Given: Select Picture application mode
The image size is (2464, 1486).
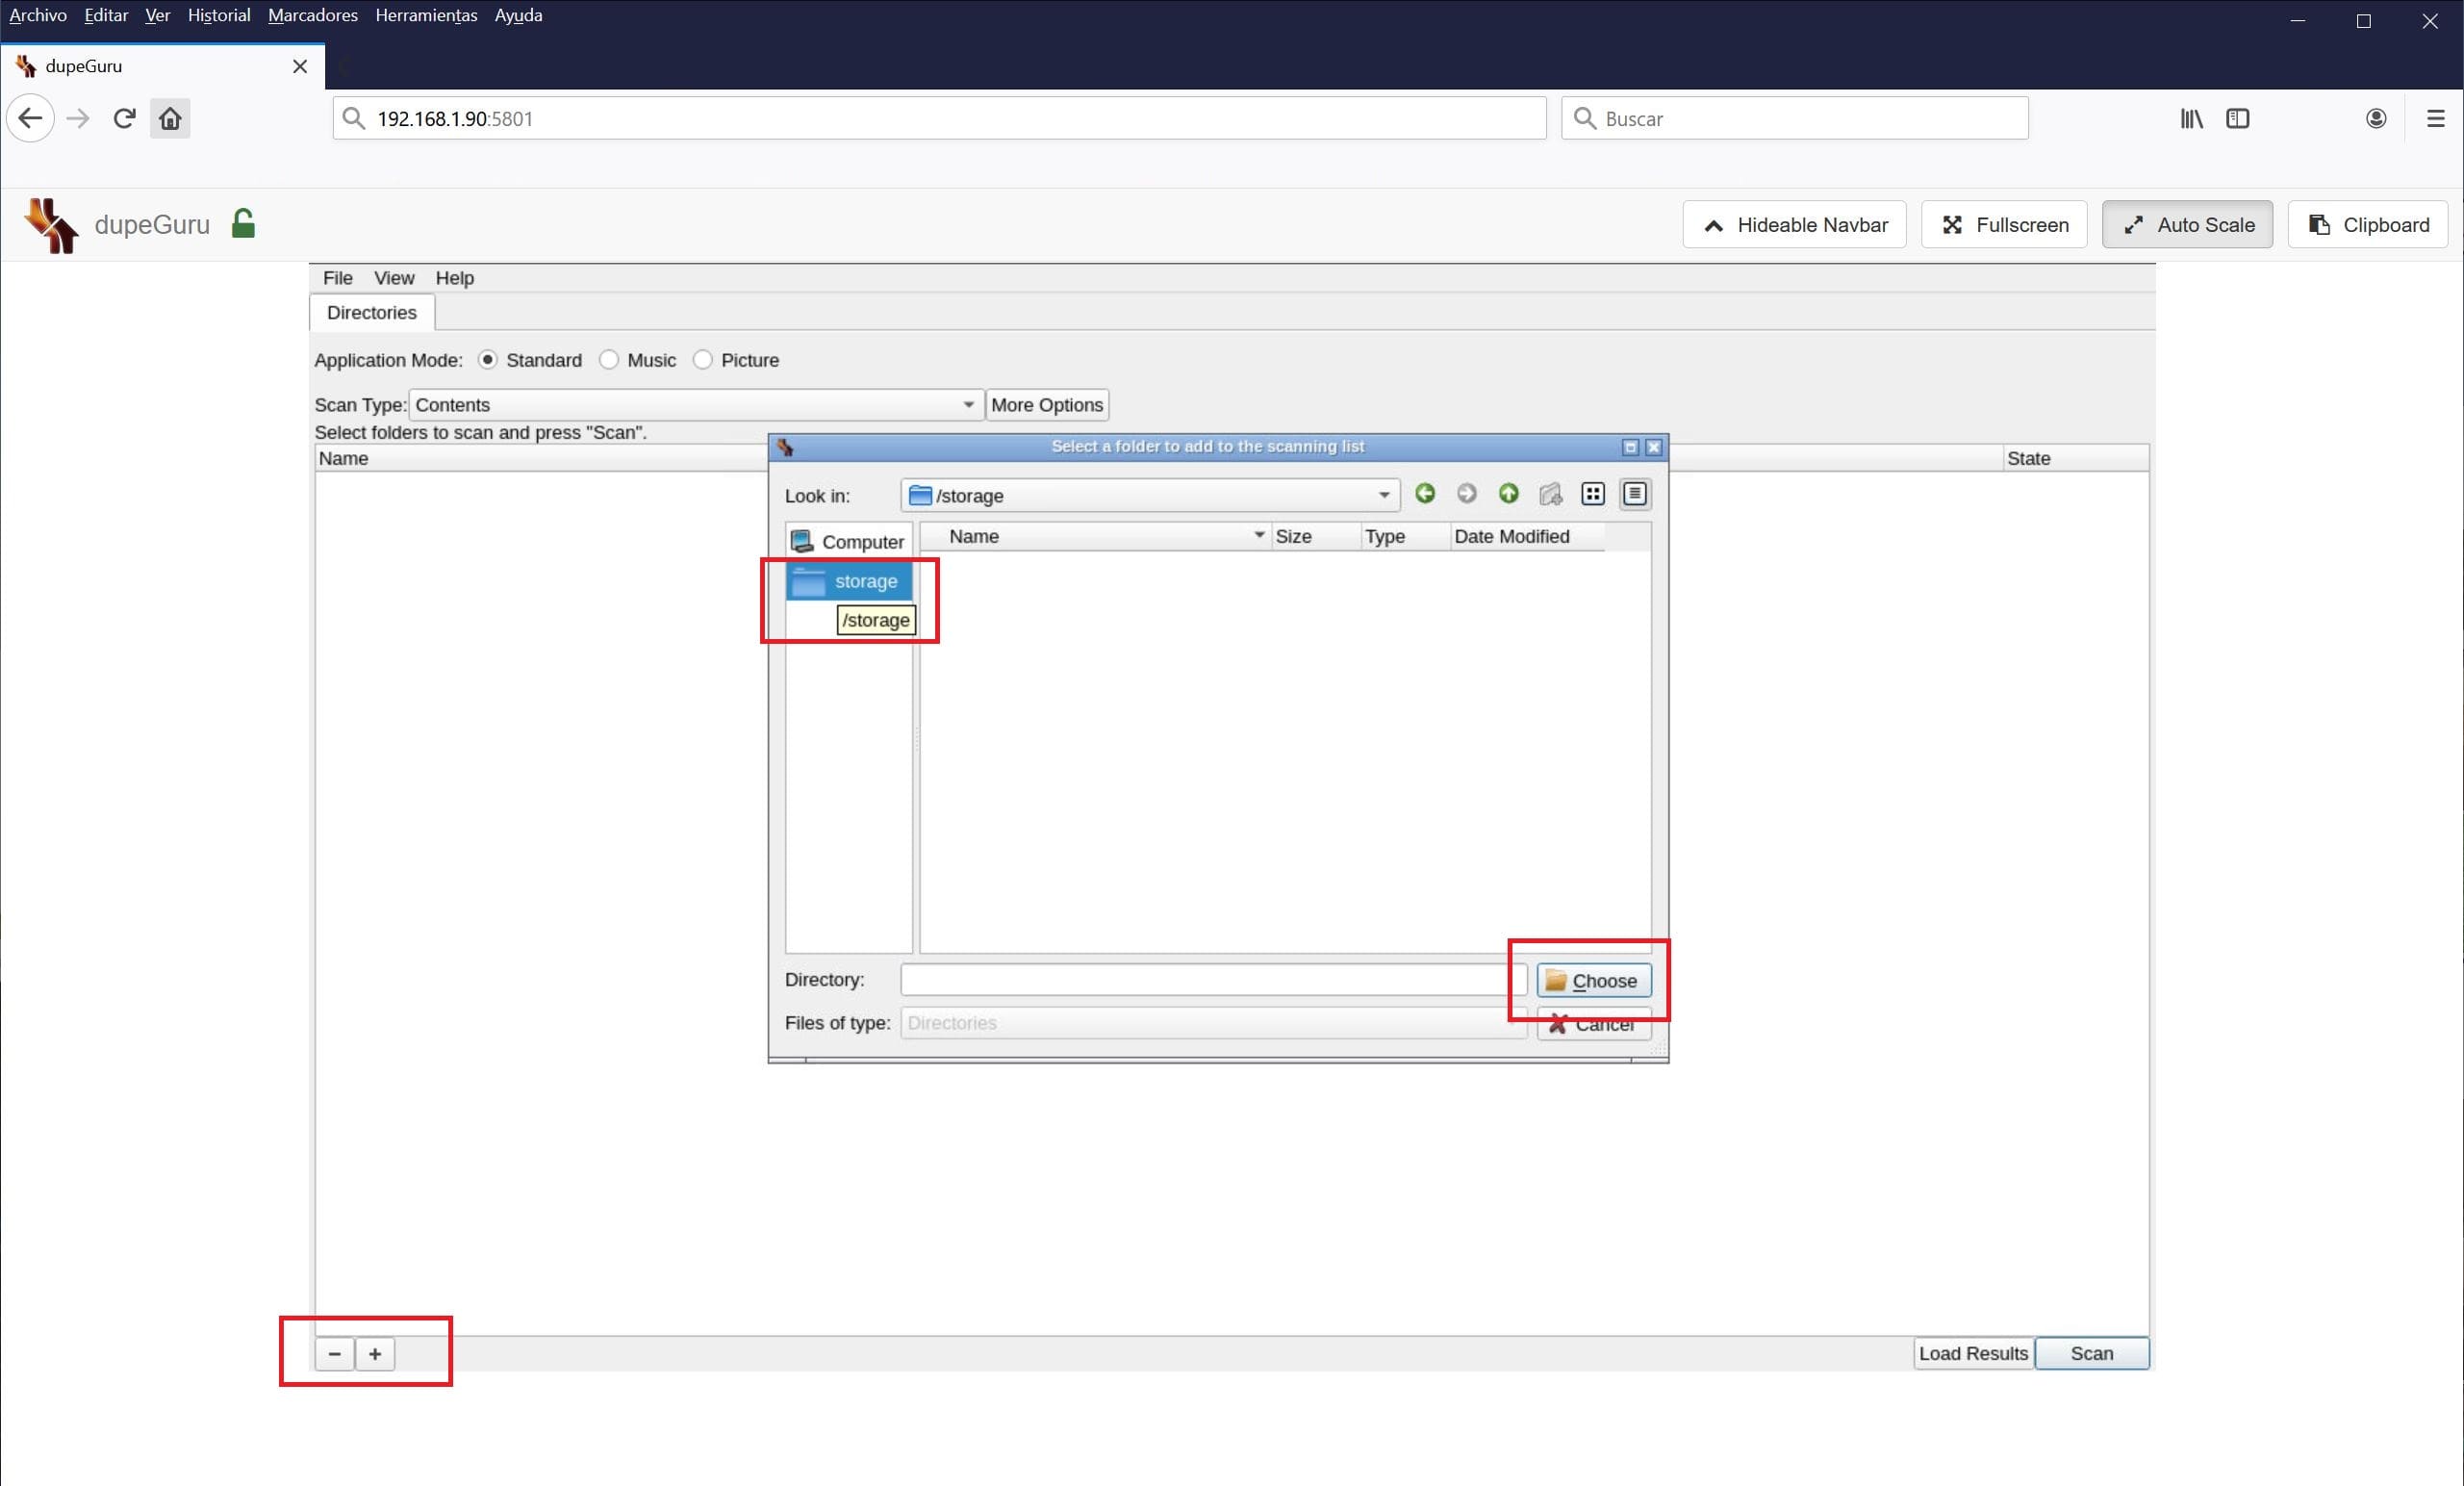Looking at the screenshot, I should pyautogui.click(x=703, y=360).
